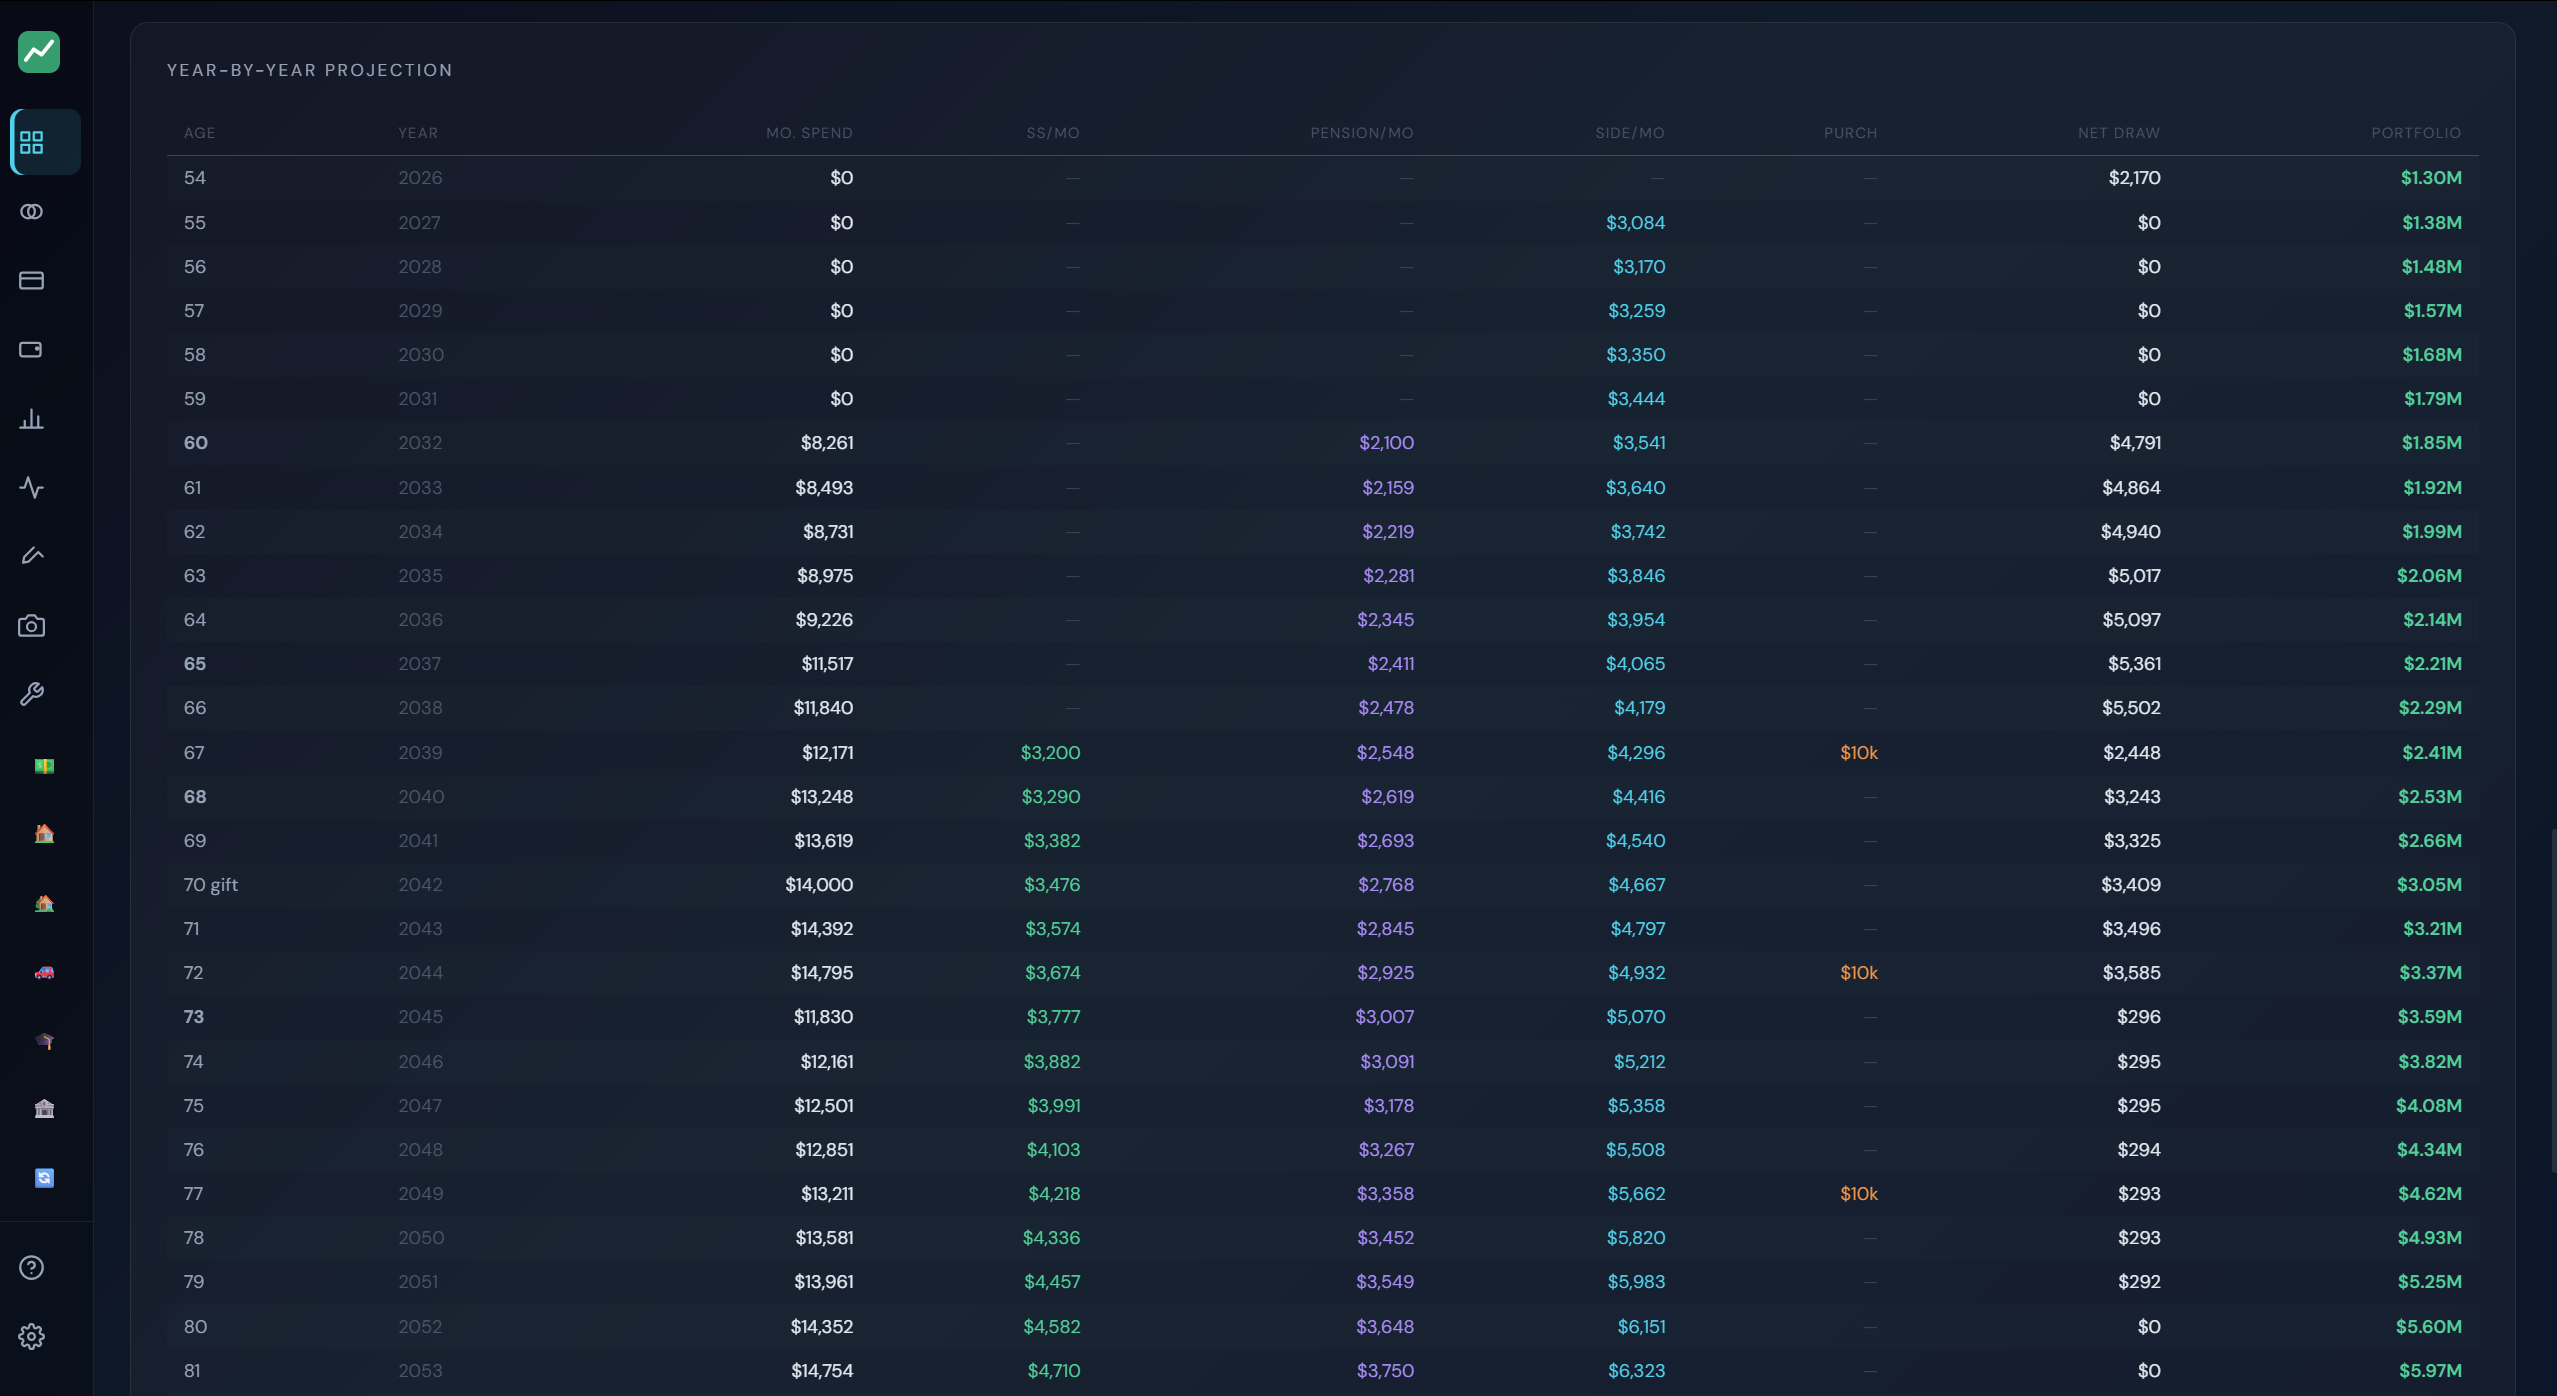This screenshot has width=2557, height=1396.
Task: Click the $10k purchase in the 2039 row
Action: pos(1859,753)
